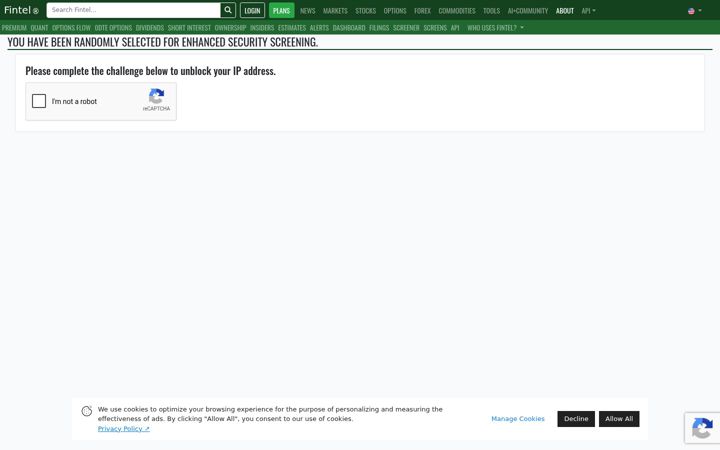Click the Fintel logo
The image size is (720, 450).
pos(22,10)
